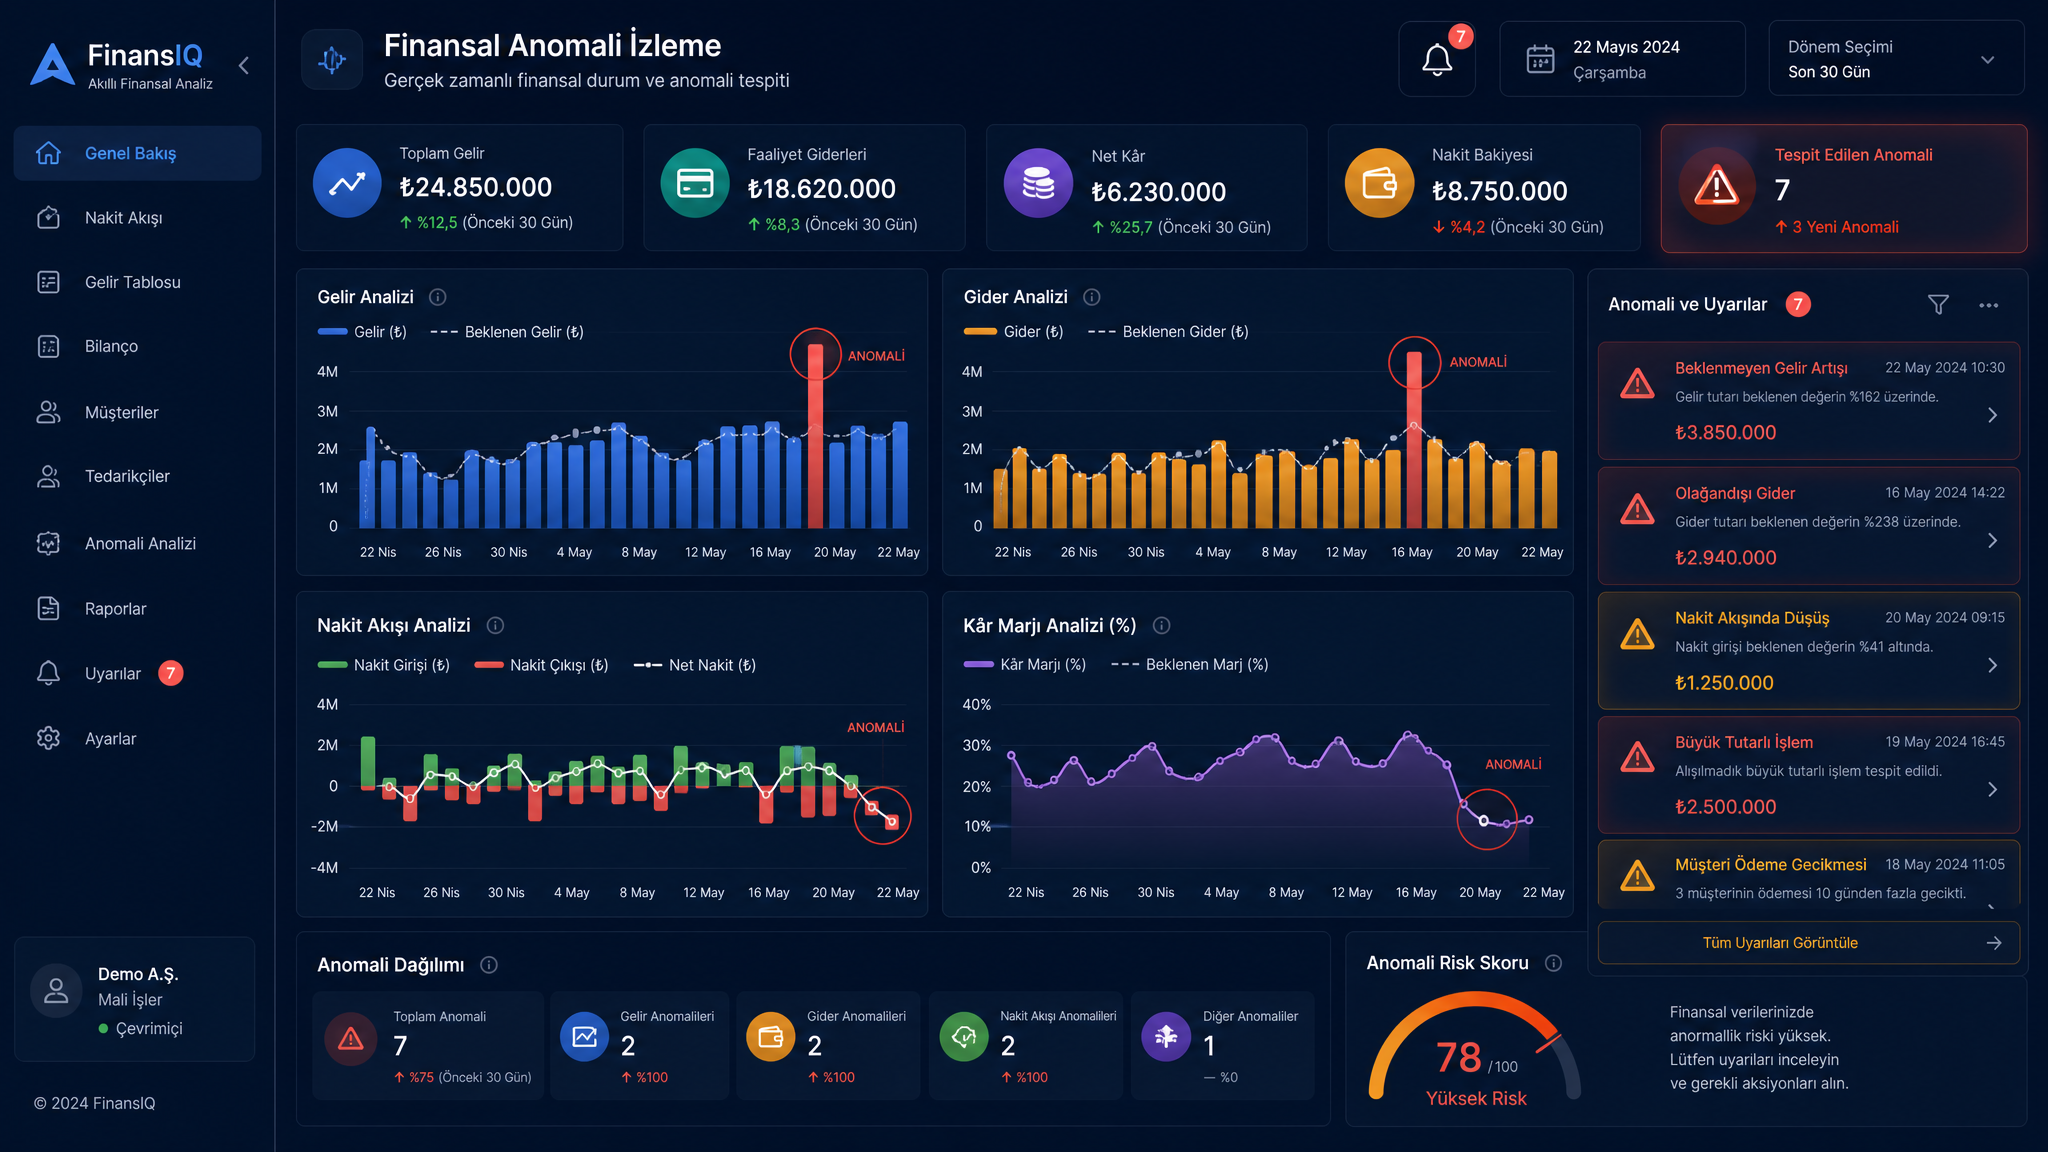
Task: Click the Toplam Gelir trend icon
Action: (x=347, y=183)
